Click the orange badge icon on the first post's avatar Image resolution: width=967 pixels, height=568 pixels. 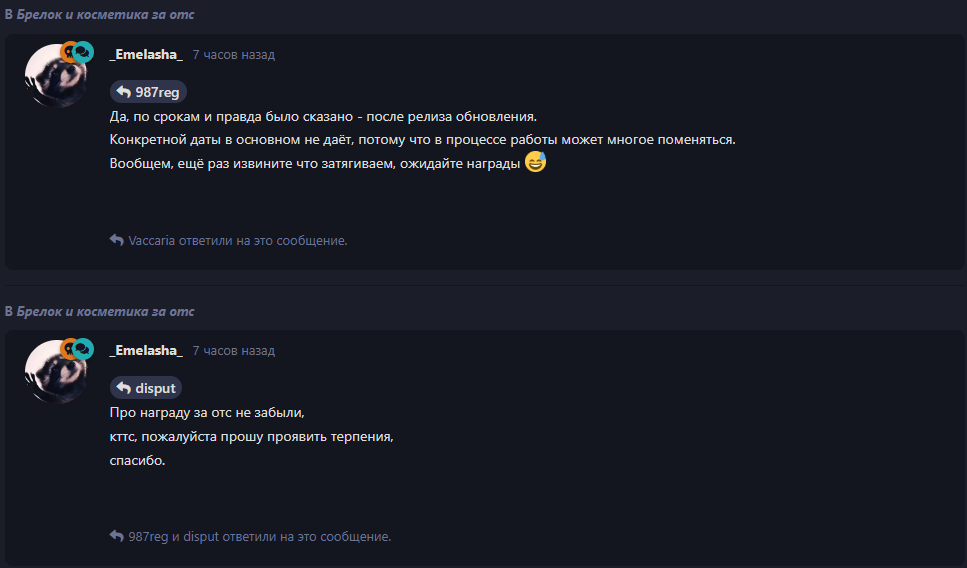point(68,52)
